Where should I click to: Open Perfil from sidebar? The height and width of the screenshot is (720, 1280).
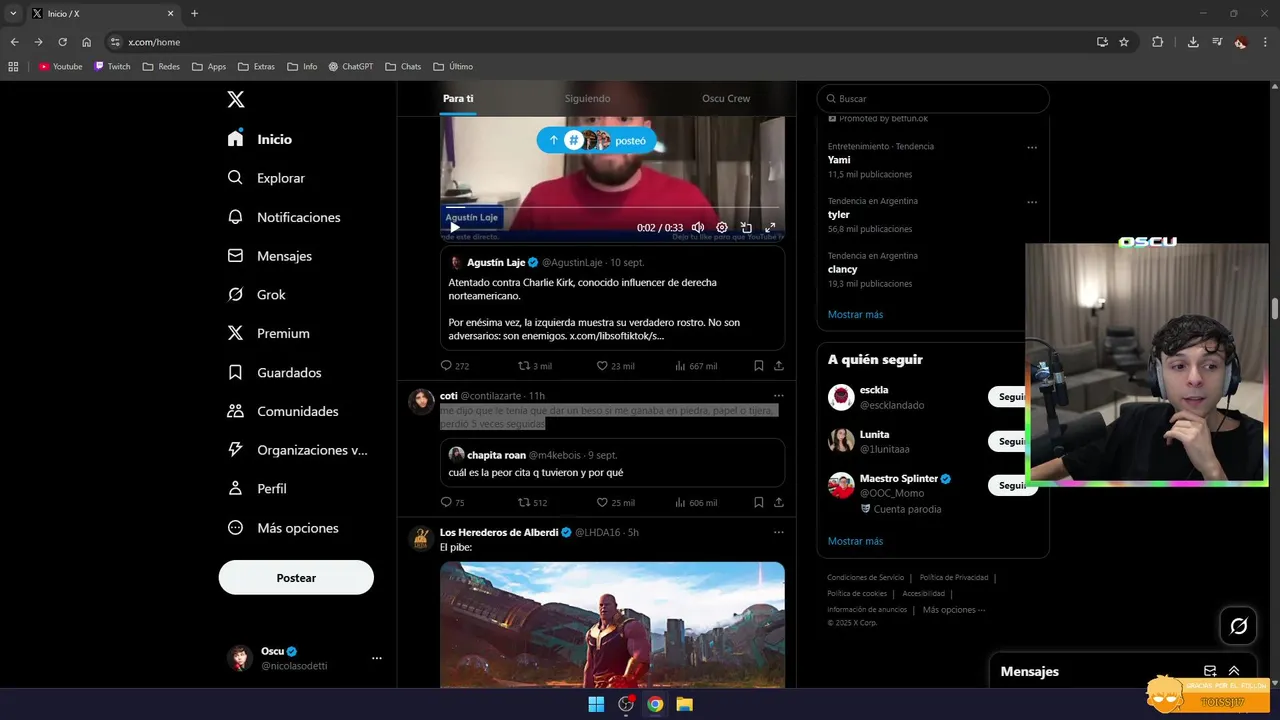click(x=257, y=489)
